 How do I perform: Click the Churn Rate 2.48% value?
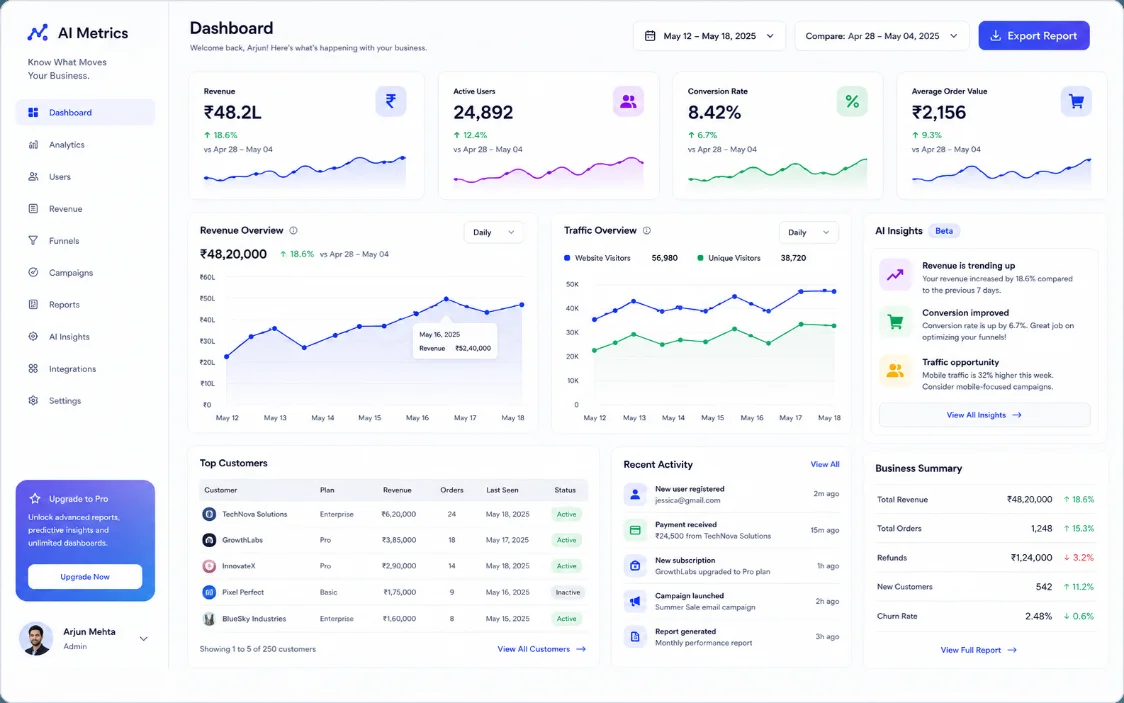point(1038,616)
